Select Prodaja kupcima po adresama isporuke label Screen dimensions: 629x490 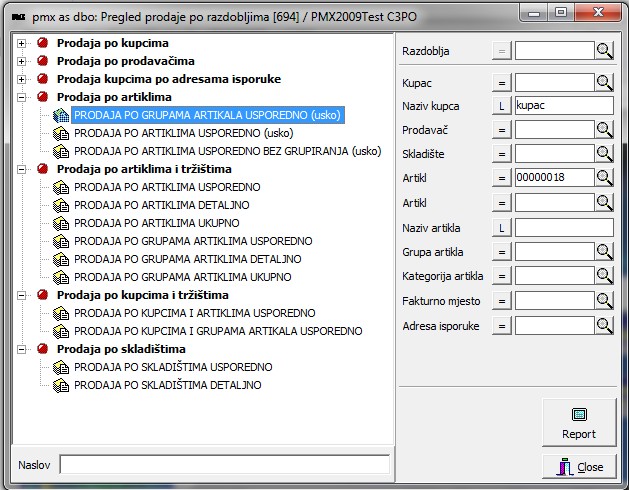[x=168, y=79]
